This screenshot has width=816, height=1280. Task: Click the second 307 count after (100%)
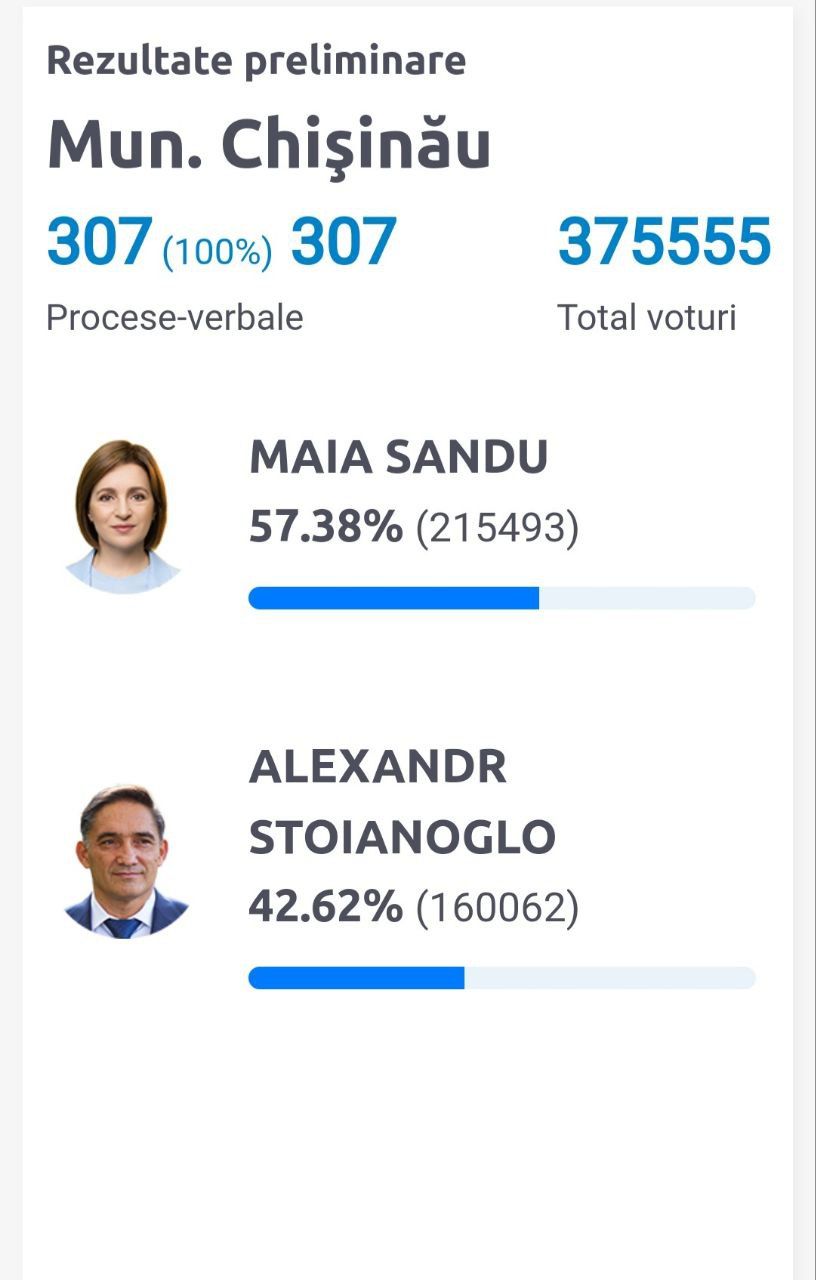[x=344, y=242]
